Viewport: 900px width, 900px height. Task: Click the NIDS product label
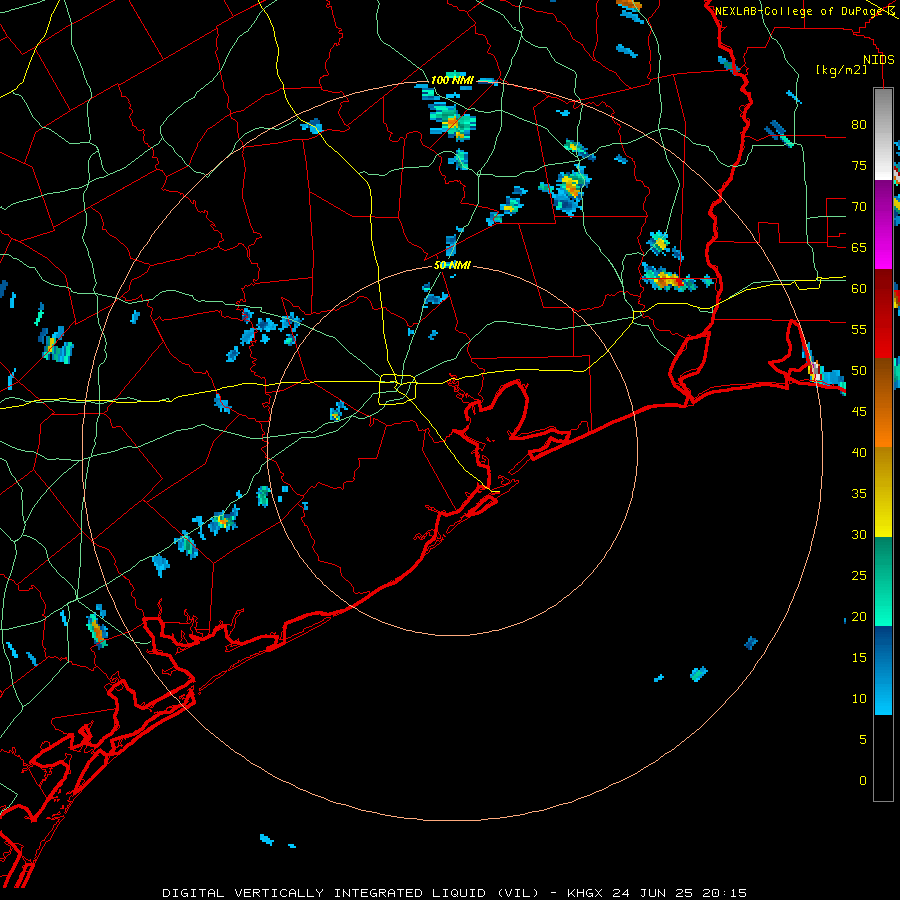pyautogui.click(x=878, y=60)
